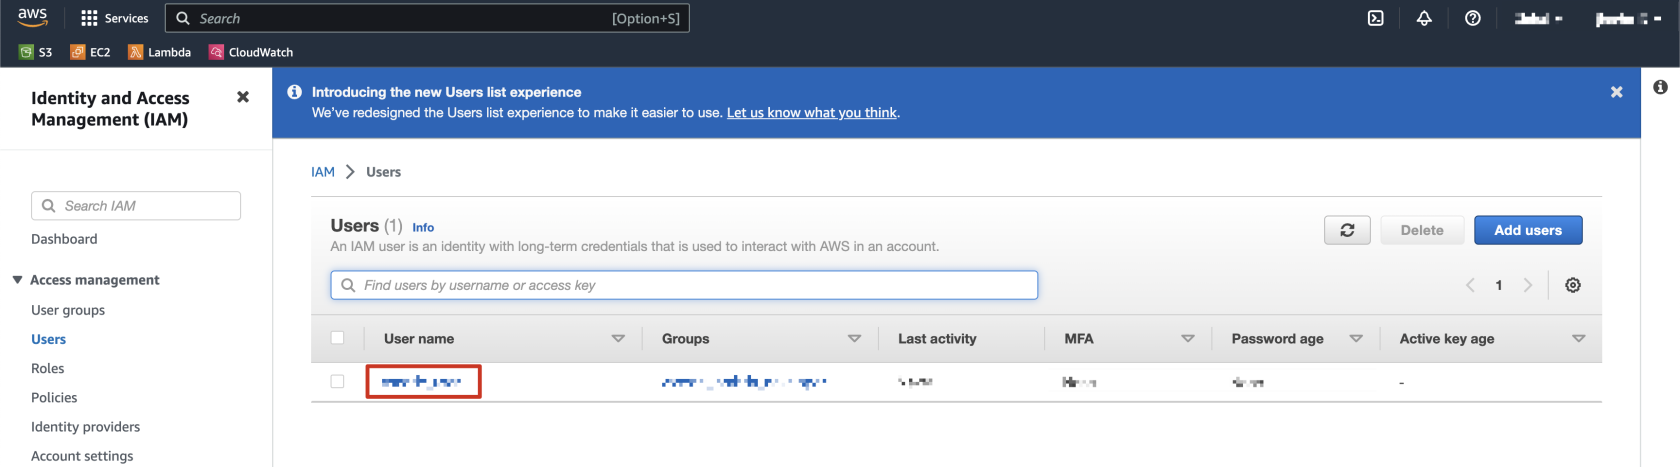Open Policies in the sidebar

click(x=54, y=397)
